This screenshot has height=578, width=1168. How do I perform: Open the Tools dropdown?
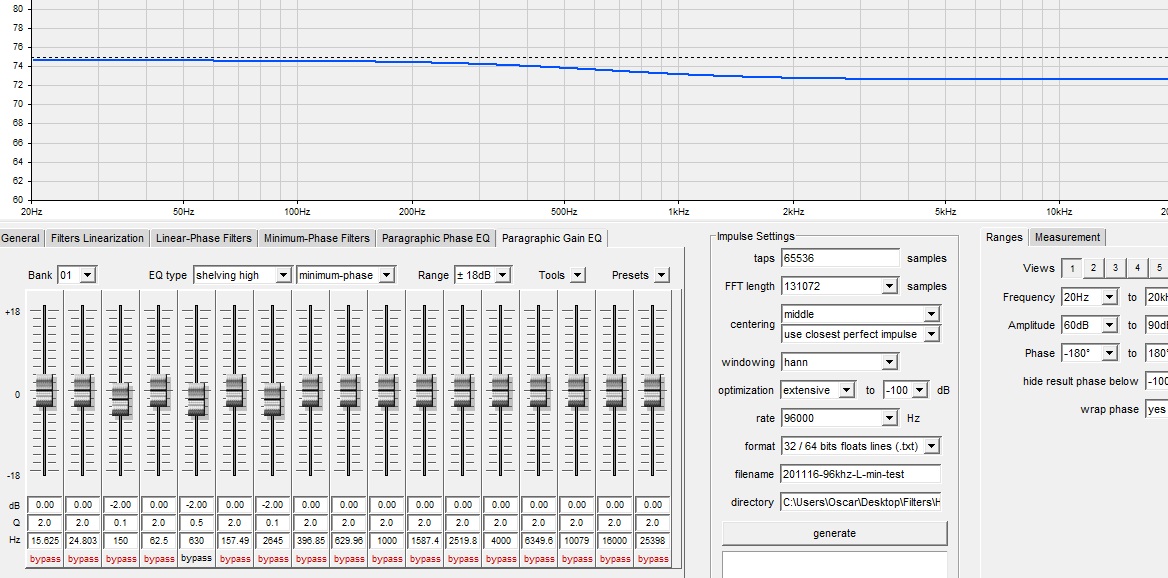pos(579,276)
